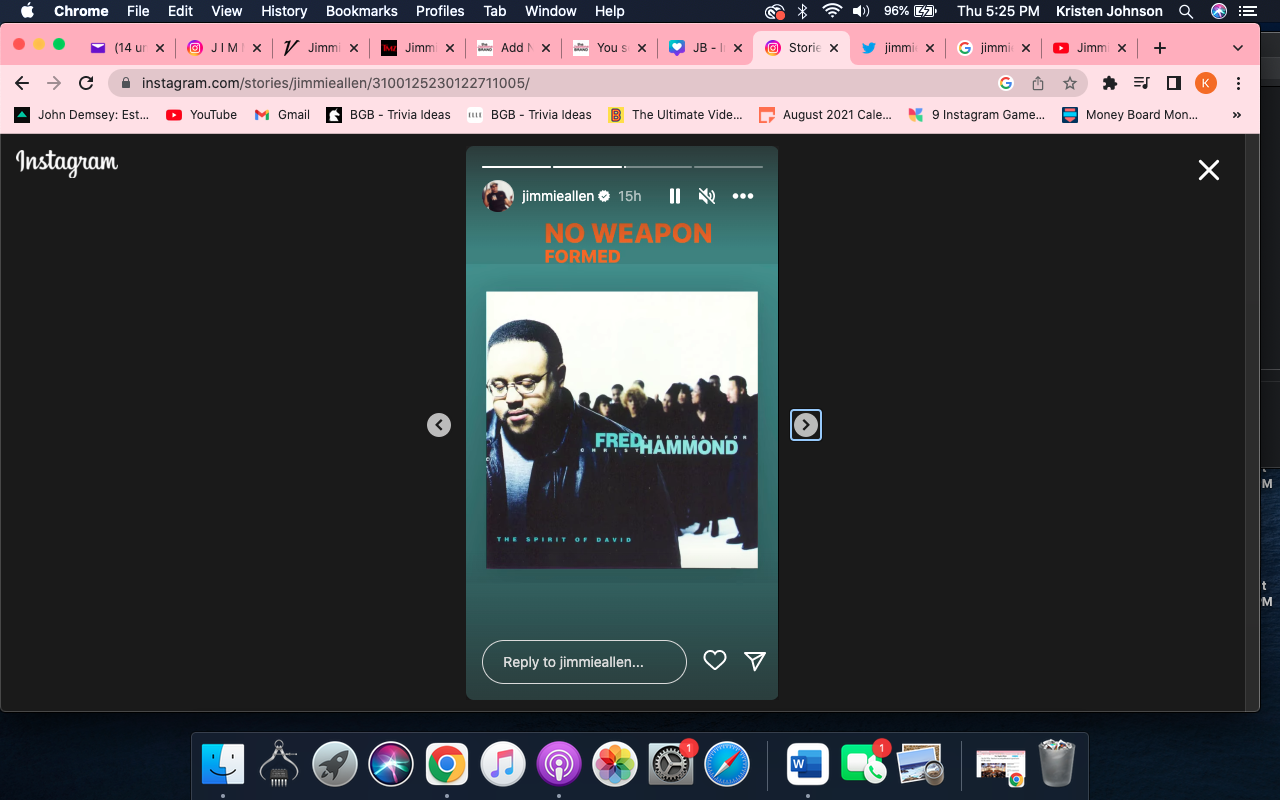Open the tab search dropdown arrow
Image resolution: width=1280 pixels, height=800 pixels.
coord(1238,48)
